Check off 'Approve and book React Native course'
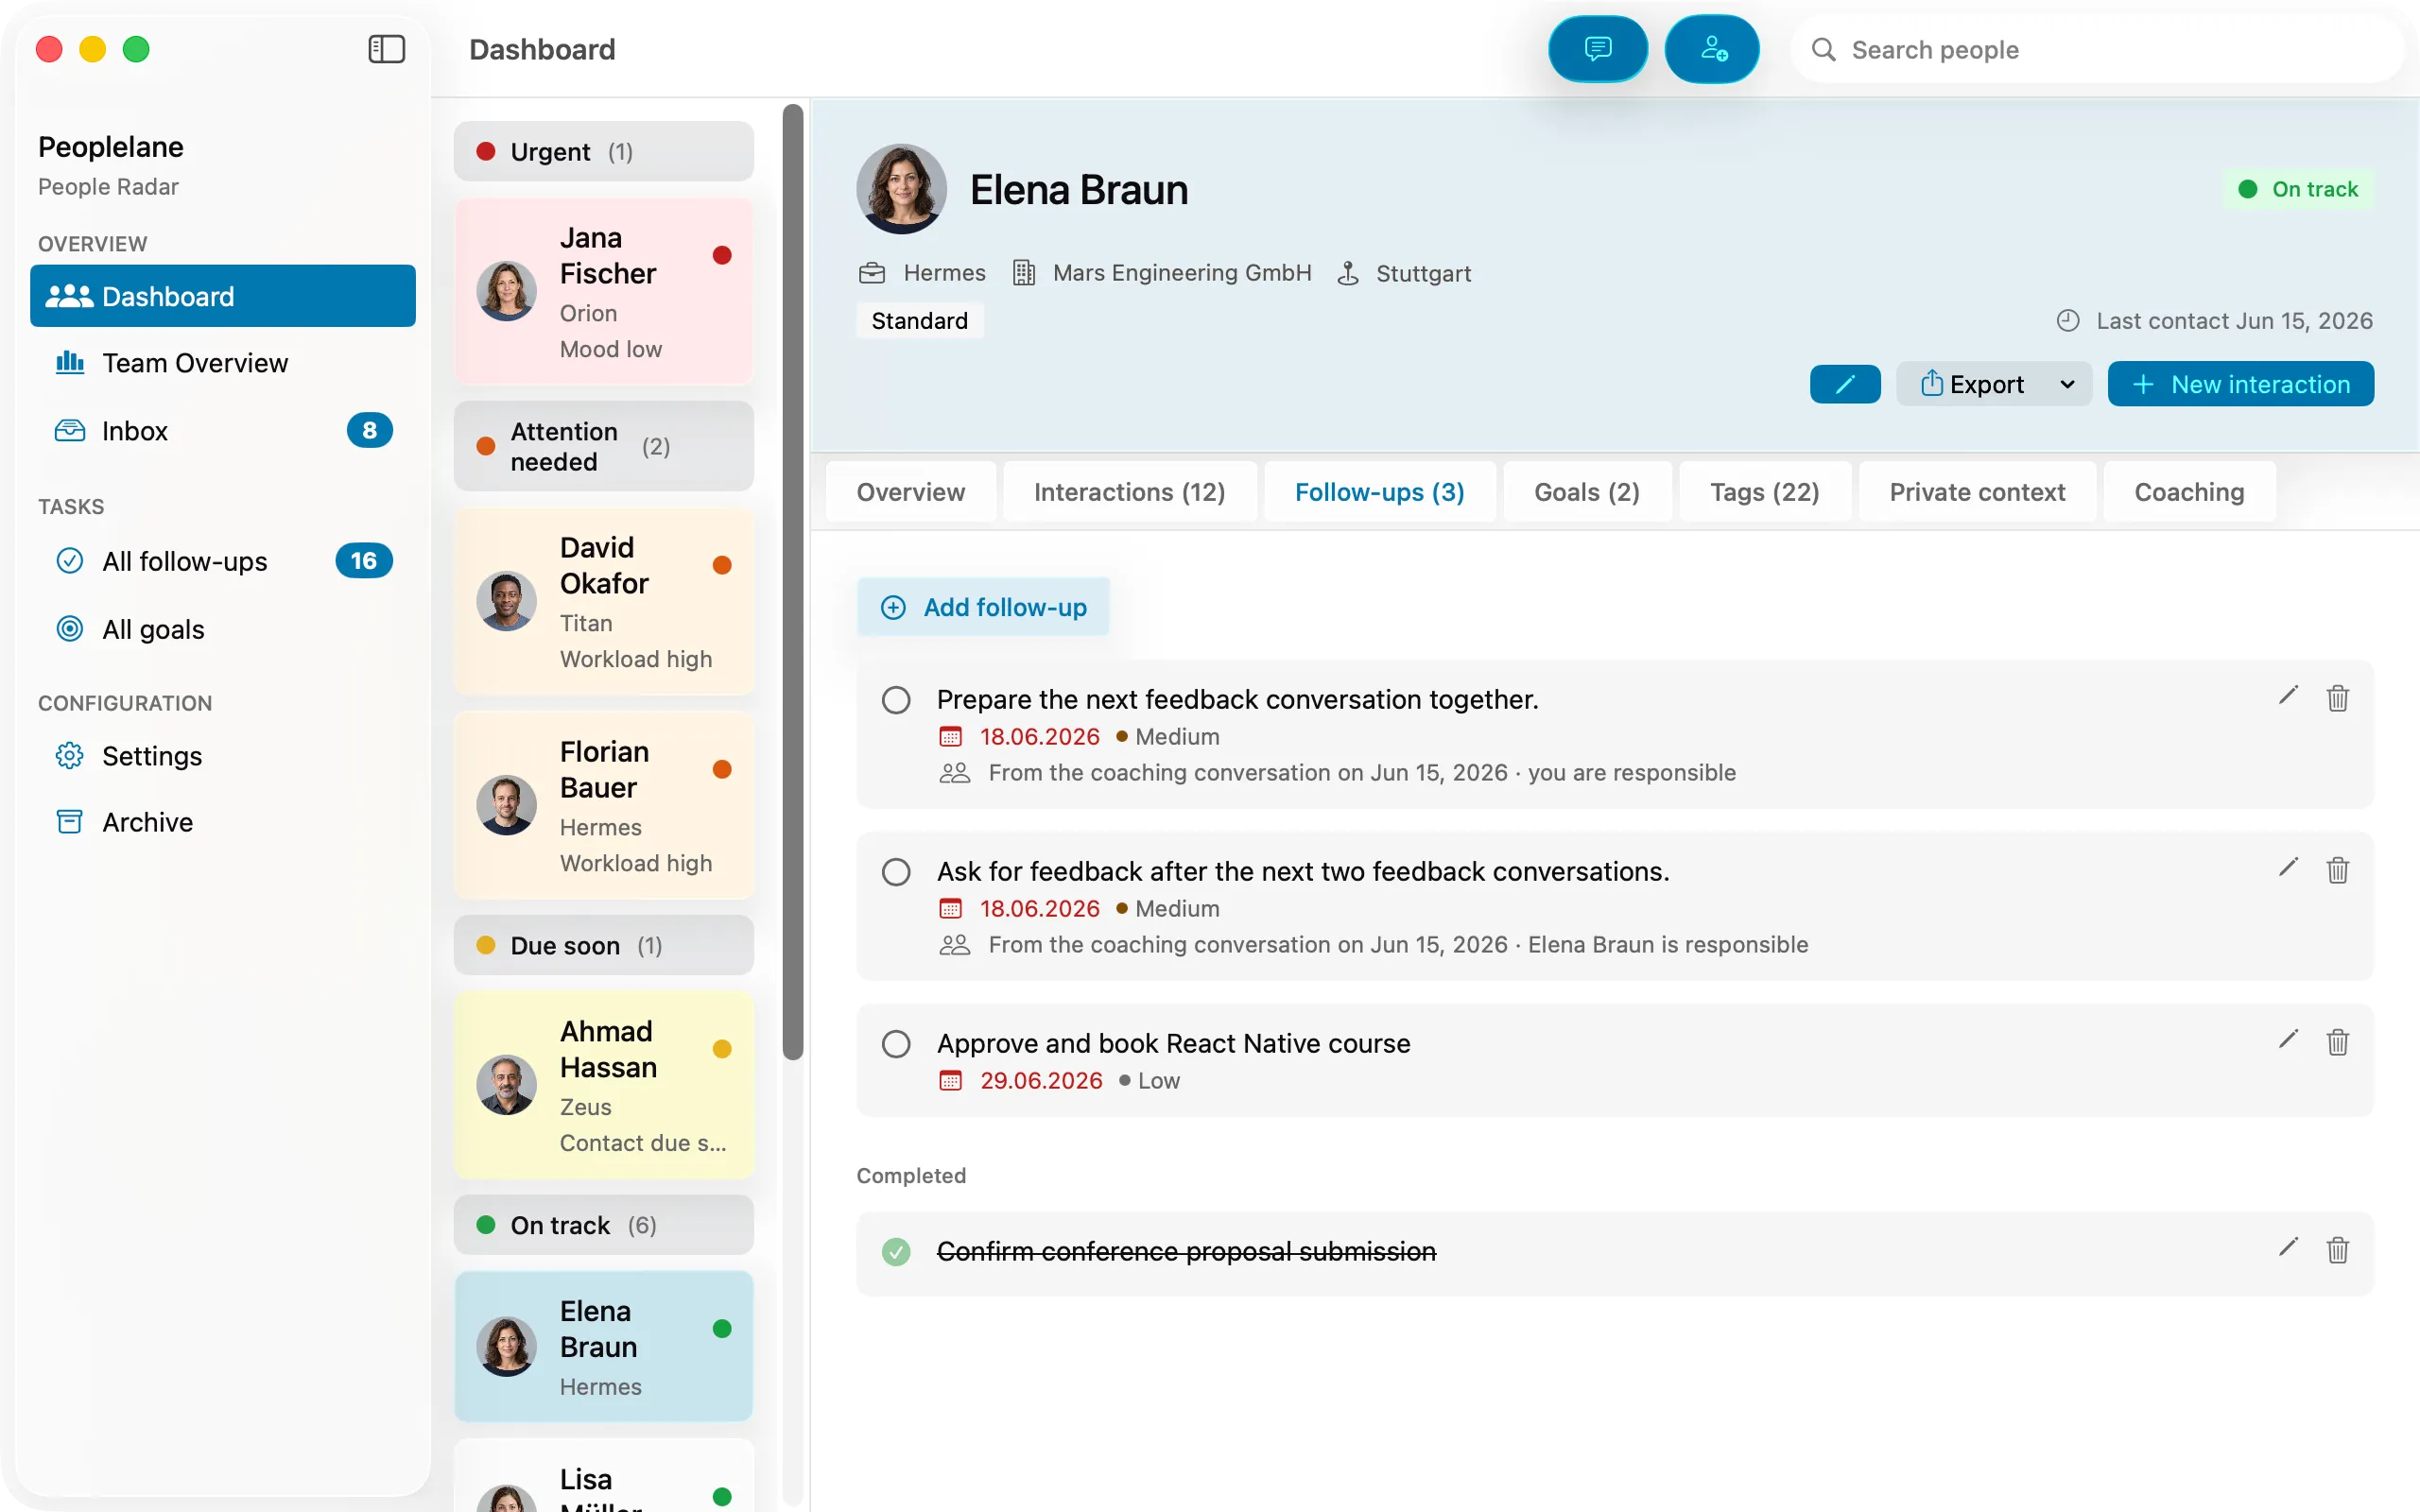 [x=896, y=1044]
